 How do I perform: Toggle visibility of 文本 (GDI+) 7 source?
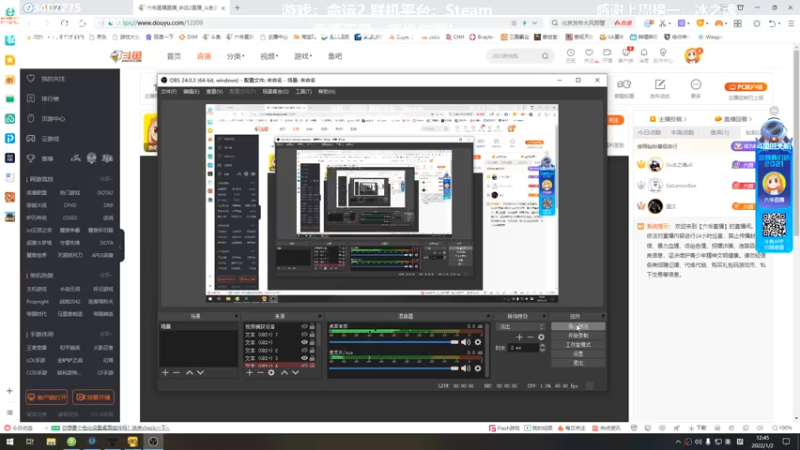tap(305, 335)
